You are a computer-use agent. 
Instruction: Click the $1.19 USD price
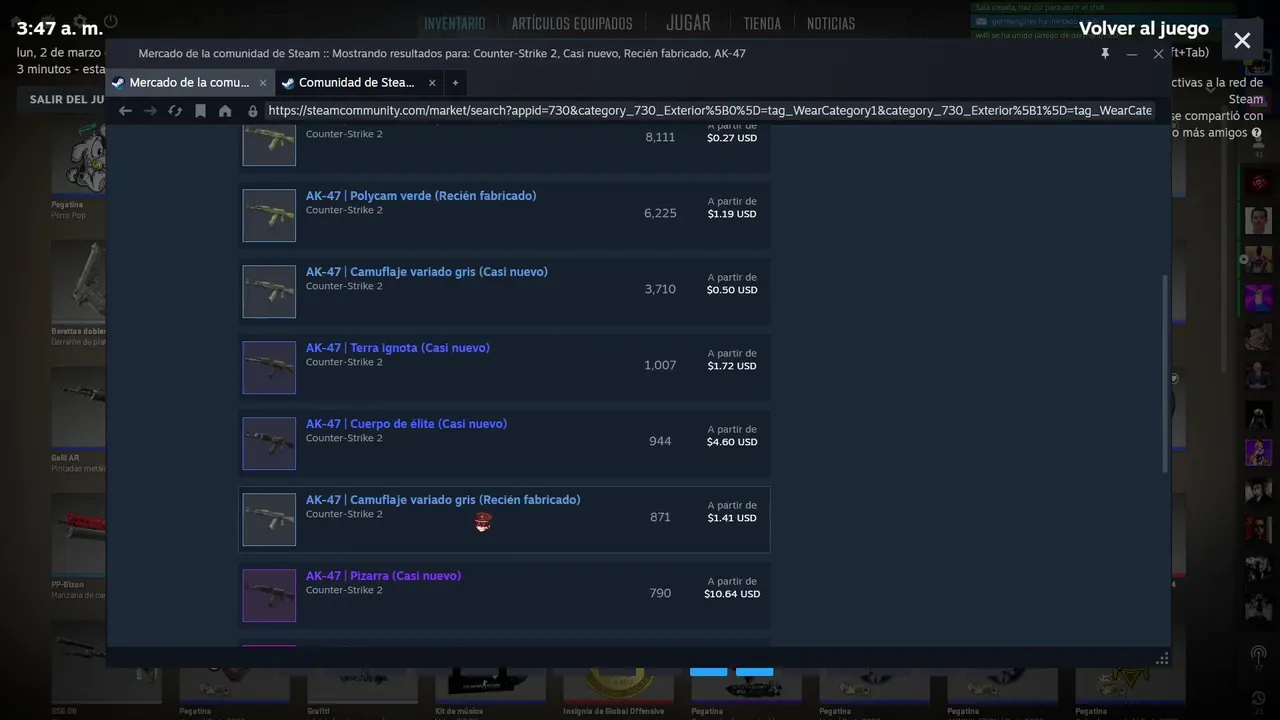tap(732, 214)
